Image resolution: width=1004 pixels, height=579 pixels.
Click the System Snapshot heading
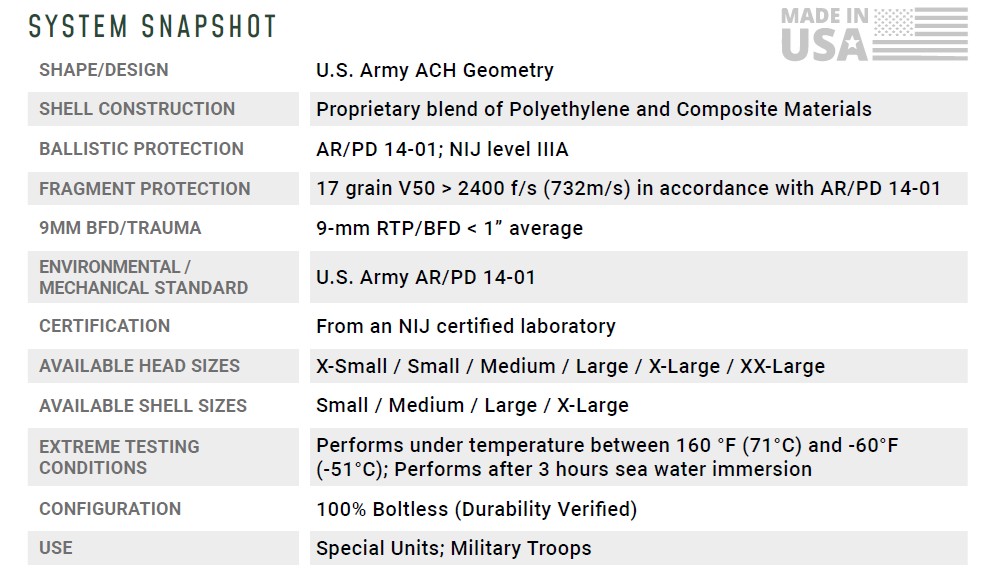153,27
